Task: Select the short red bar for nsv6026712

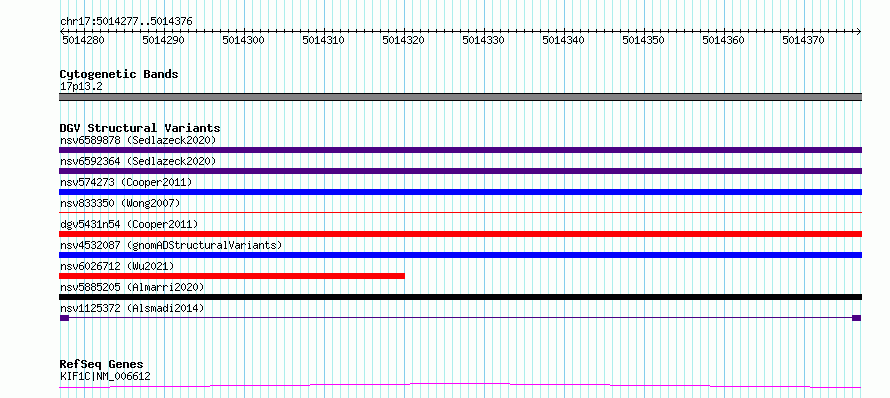Action: 232,276
